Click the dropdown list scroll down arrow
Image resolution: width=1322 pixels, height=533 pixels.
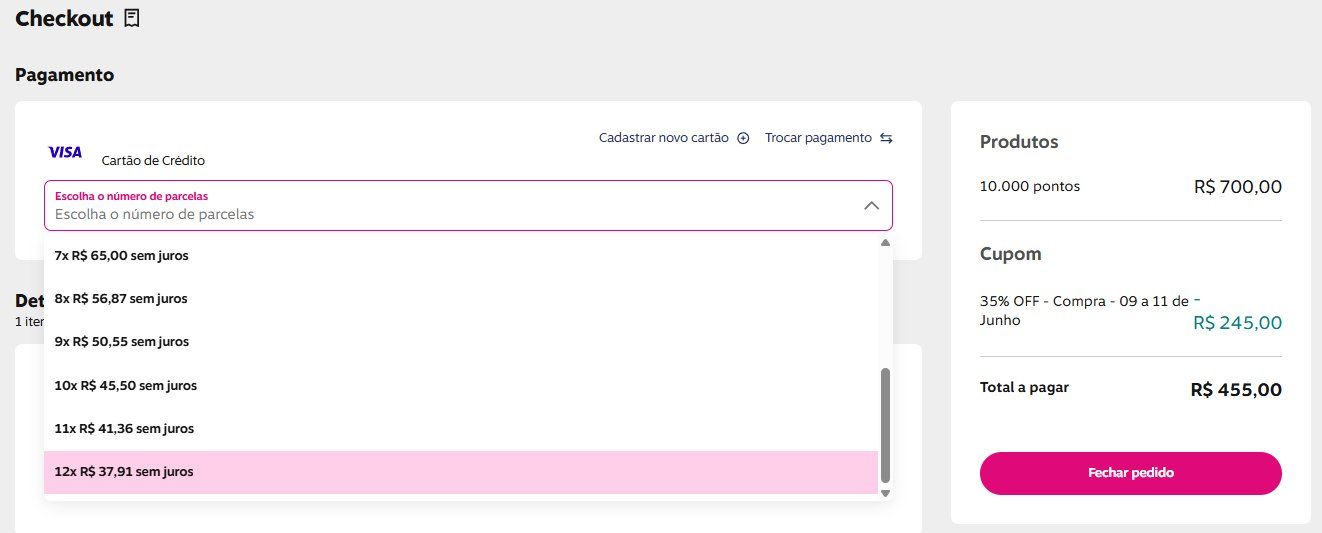click(884, 493)
